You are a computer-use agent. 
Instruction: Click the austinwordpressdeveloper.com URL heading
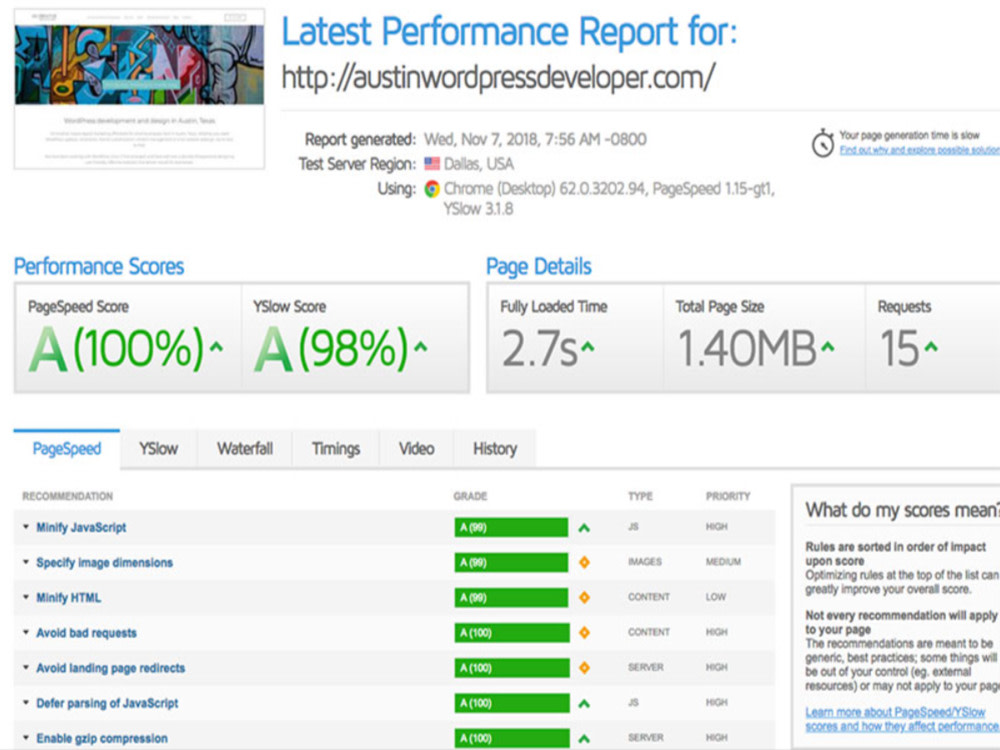[x=499, y=78]
